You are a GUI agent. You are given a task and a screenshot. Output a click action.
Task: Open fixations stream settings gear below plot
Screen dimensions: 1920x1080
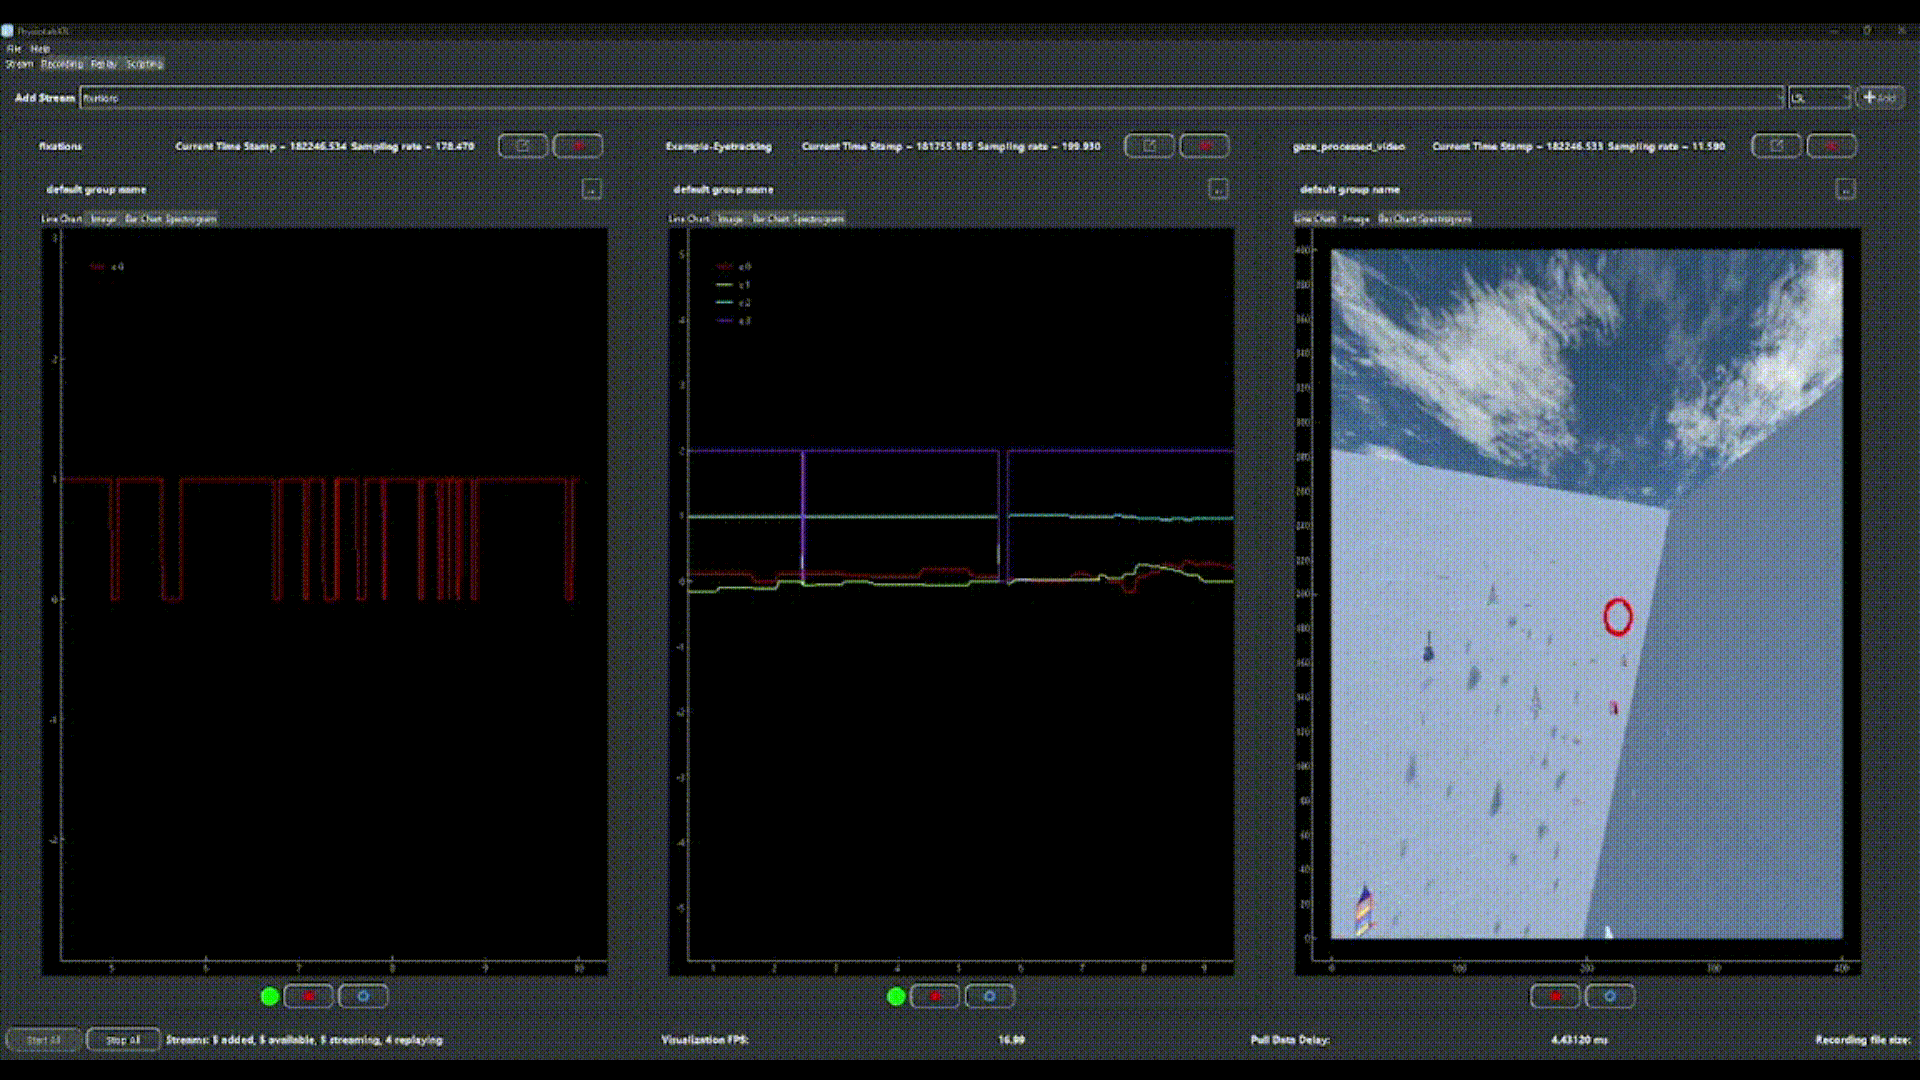click(363, 996)
